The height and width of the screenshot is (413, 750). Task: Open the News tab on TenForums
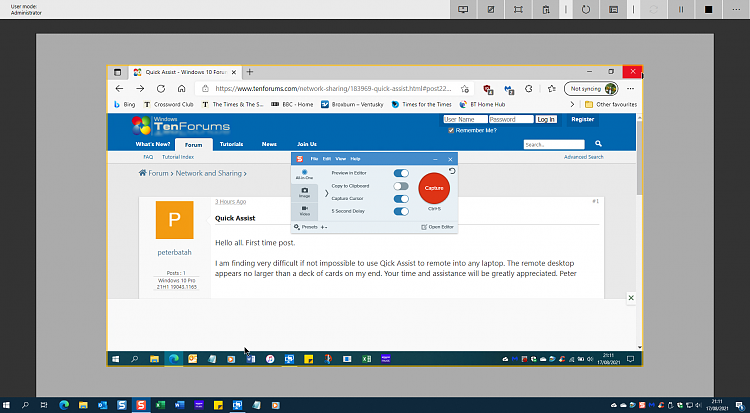click(269, 144)
